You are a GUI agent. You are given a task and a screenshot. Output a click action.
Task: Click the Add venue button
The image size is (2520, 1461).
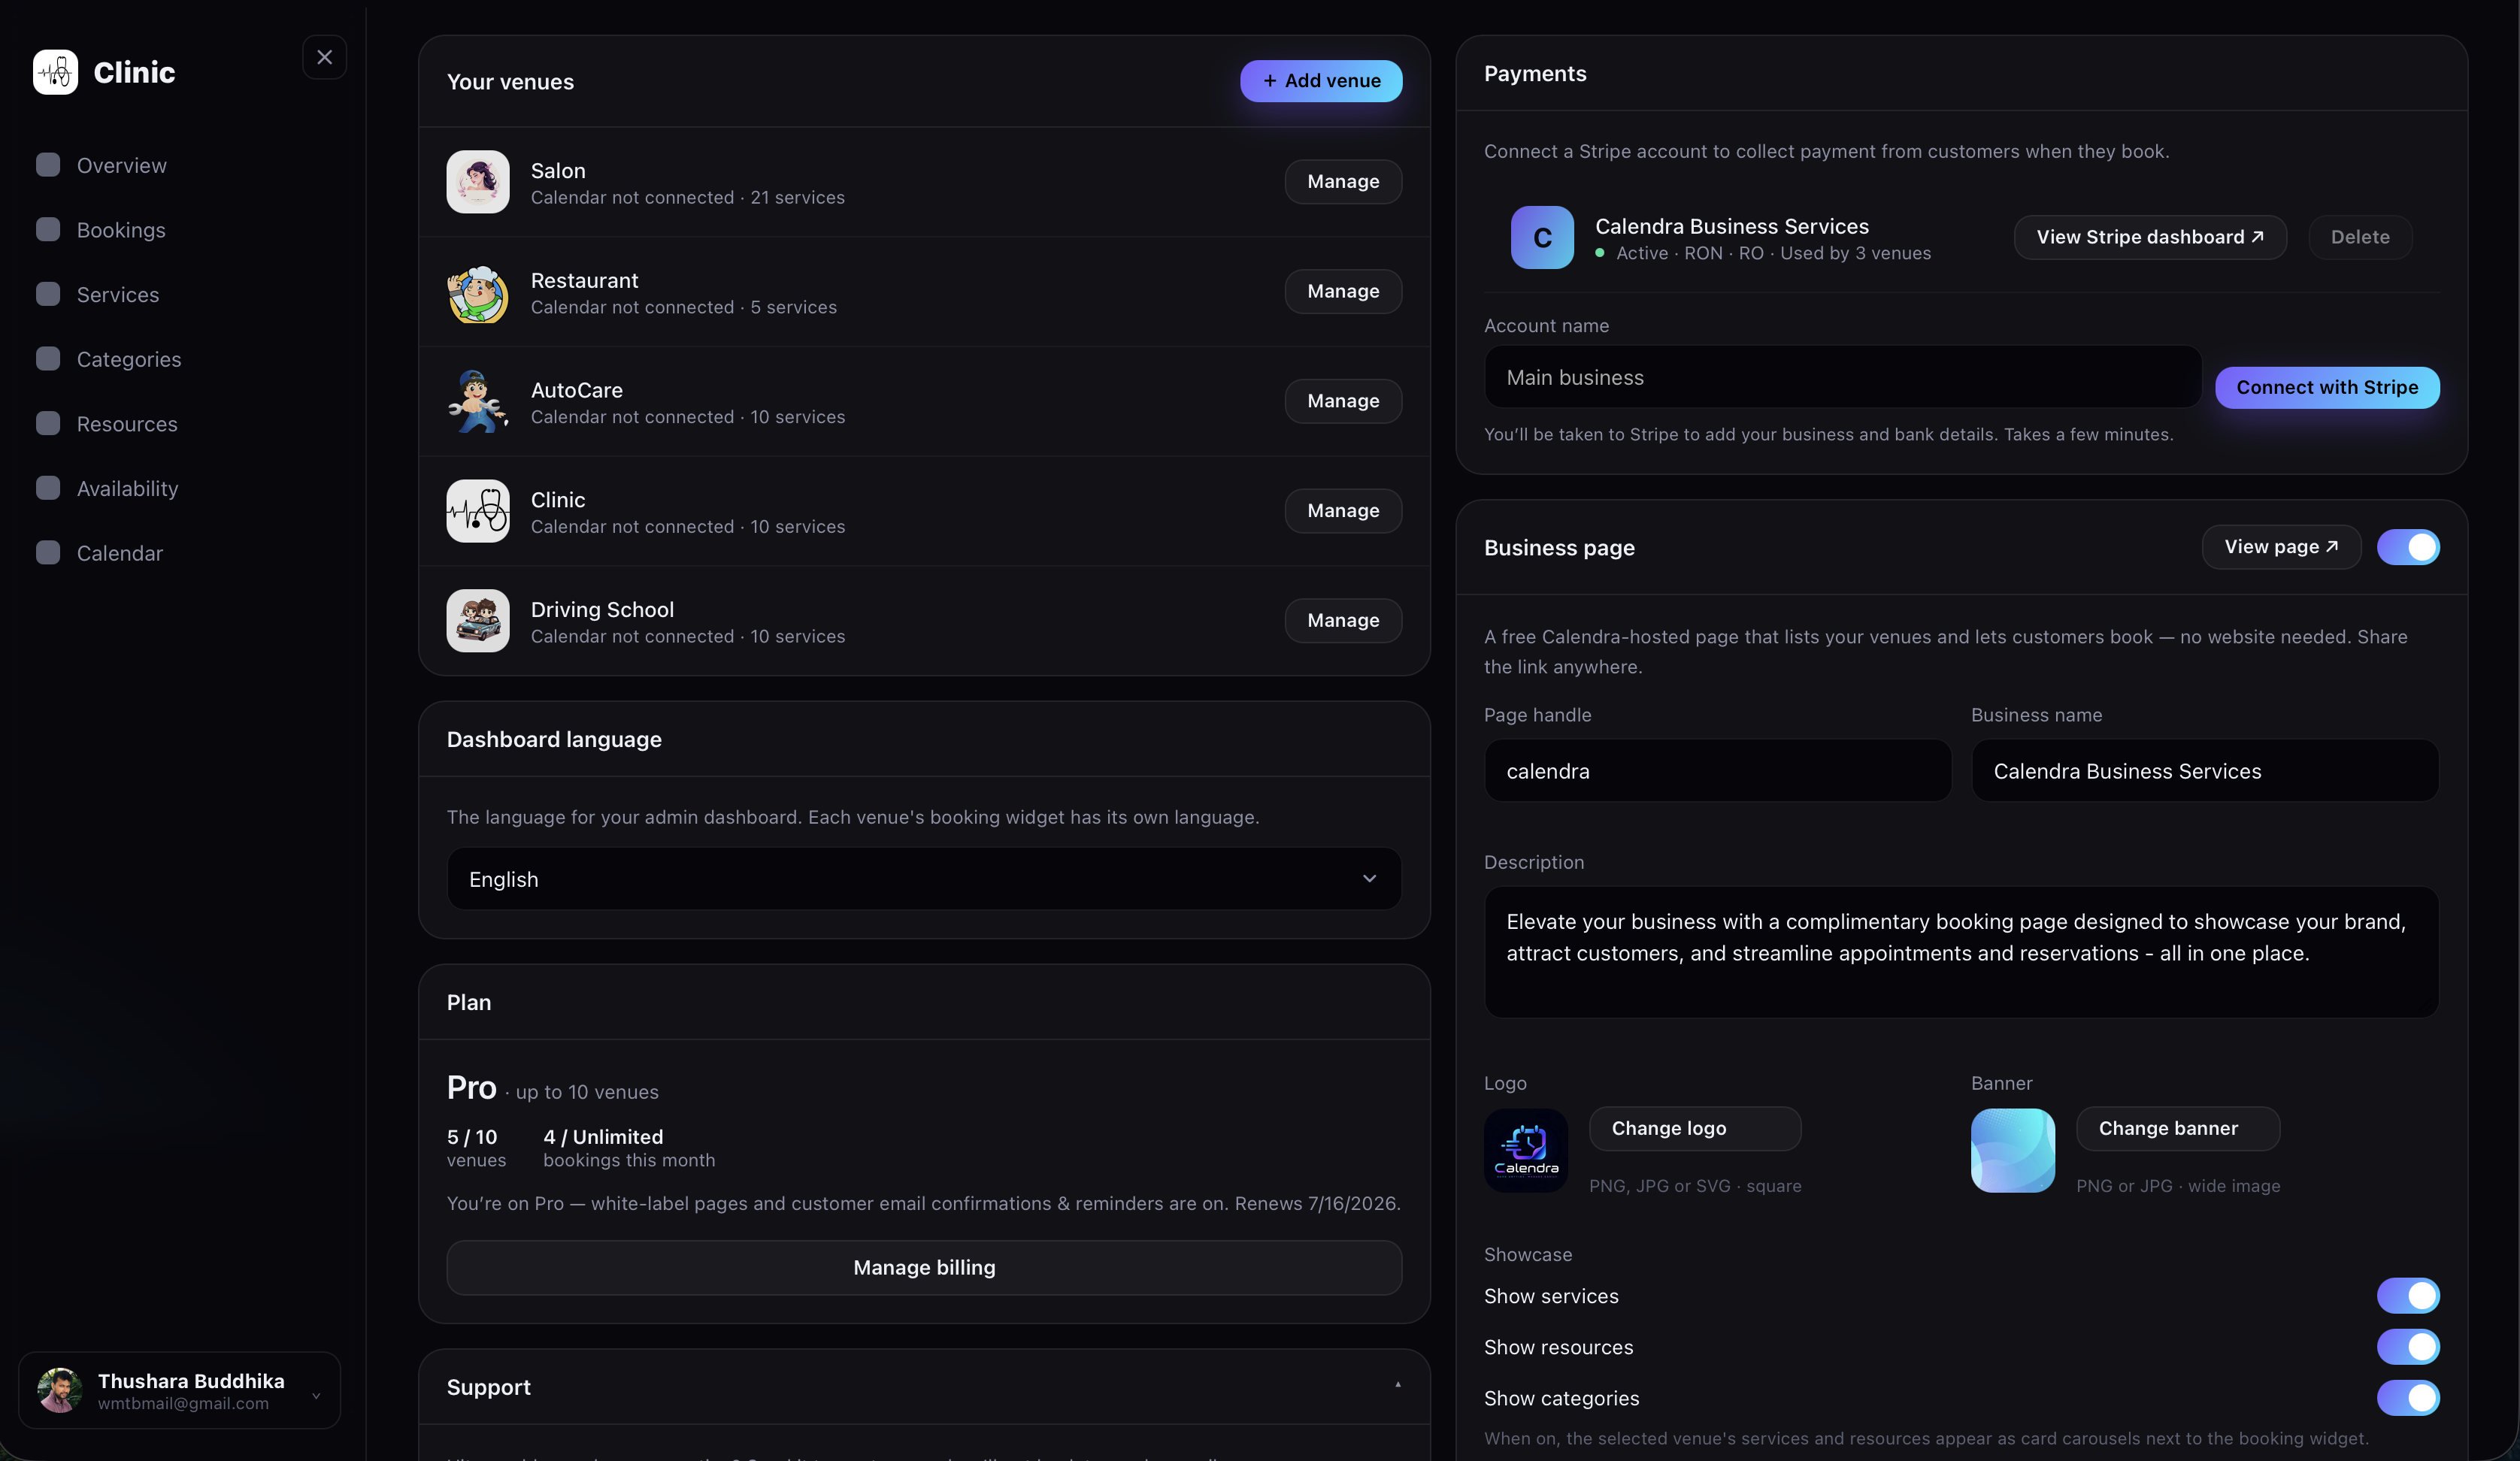(x=1321, y=81)
